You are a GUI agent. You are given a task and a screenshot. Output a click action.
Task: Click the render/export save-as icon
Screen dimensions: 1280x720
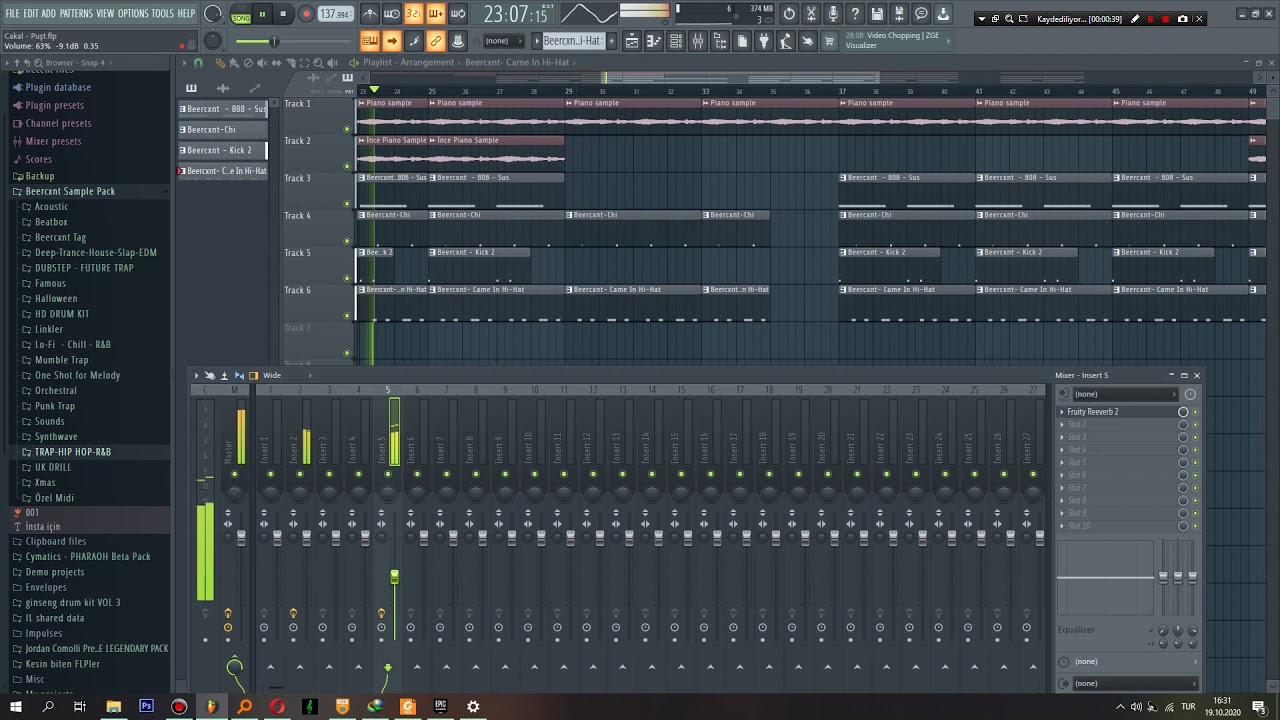click(x=900, y=14)
